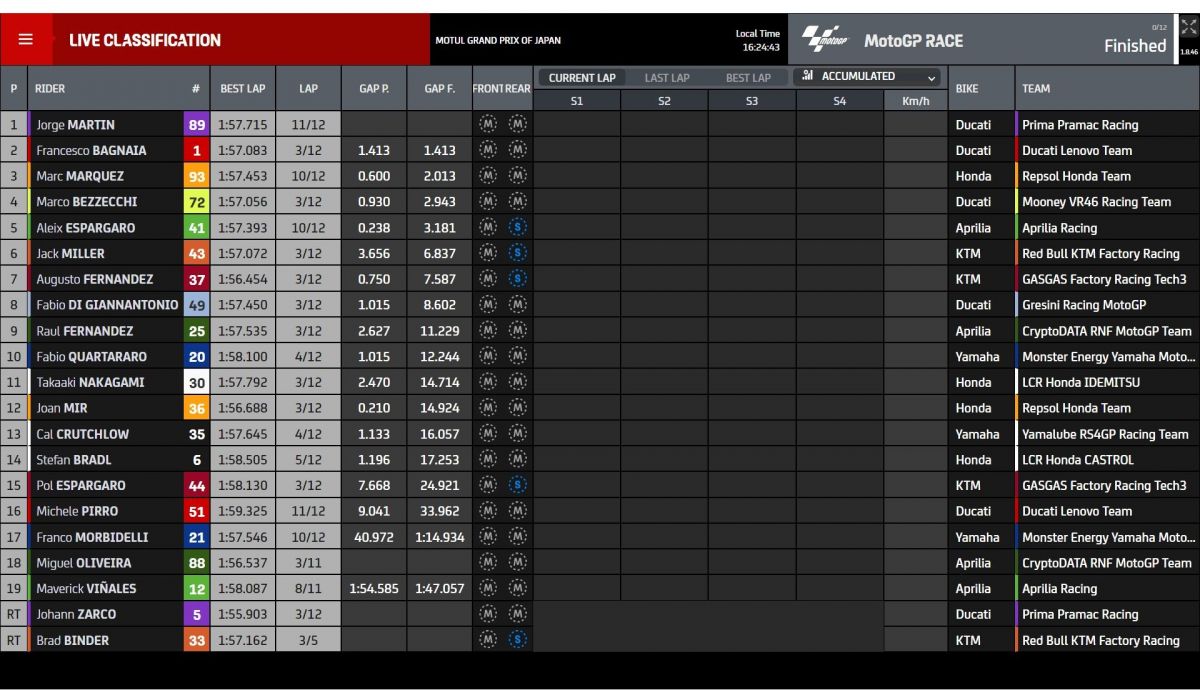Click the GAP F. column header
The image size is (1200, 690).
[440, 88]
